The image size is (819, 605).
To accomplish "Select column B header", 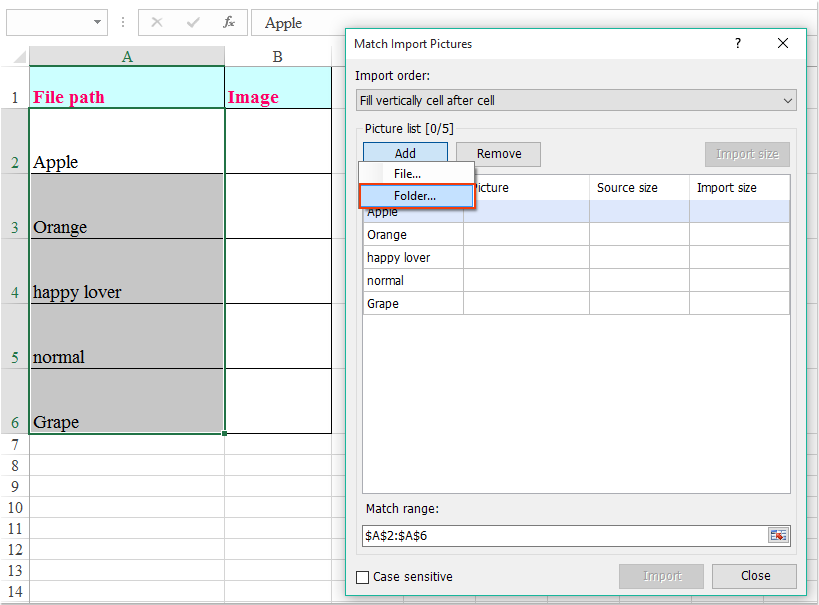I will [277, 57].
